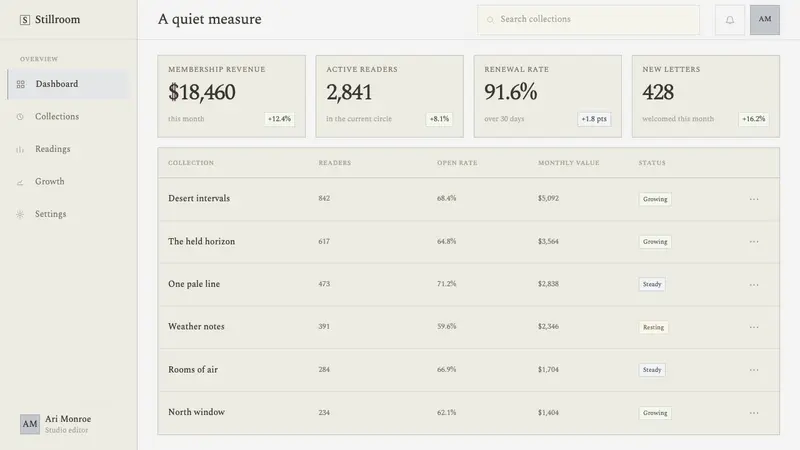Viewport: 800px width, 450px height.
Task: Open more options for The held horizon
Action: coord(754,241)
